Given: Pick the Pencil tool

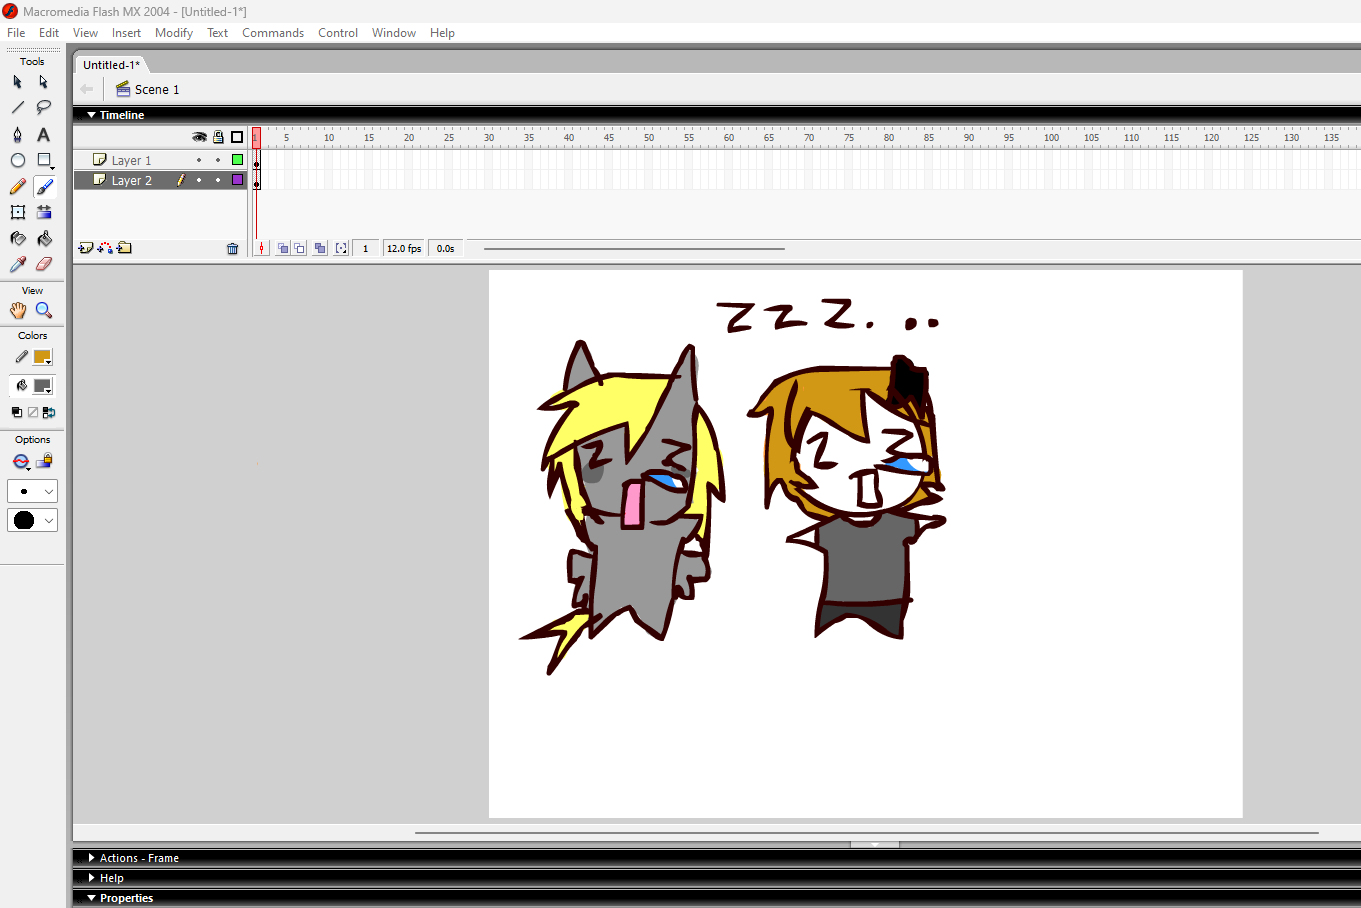Looking at the screenshot, I should pos(17,187).
